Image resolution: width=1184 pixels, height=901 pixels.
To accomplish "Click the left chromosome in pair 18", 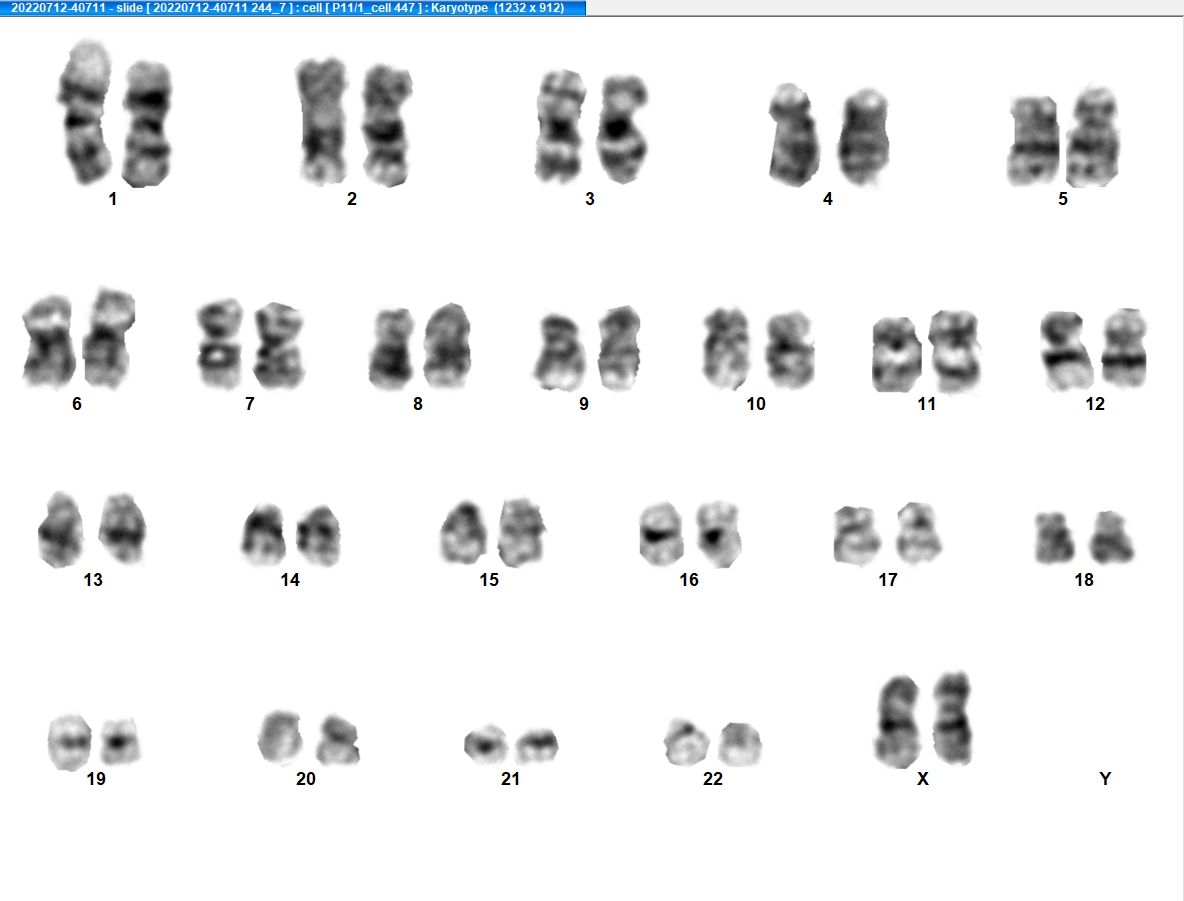I will pyautogui.click(x=1055, y=538).
